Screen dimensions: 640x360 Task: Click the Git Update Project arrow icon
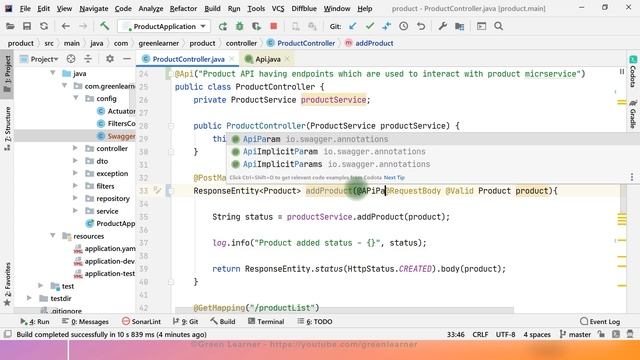click(x=353, y=27)
